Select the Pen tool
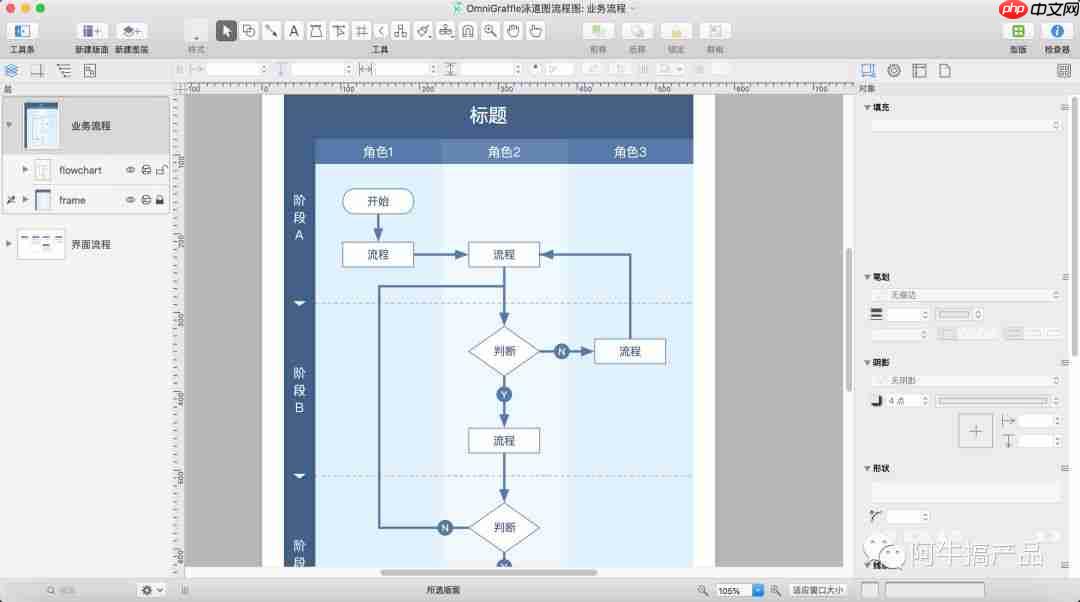The width and height of the screenshot is (1080, 602). [316, 31]
